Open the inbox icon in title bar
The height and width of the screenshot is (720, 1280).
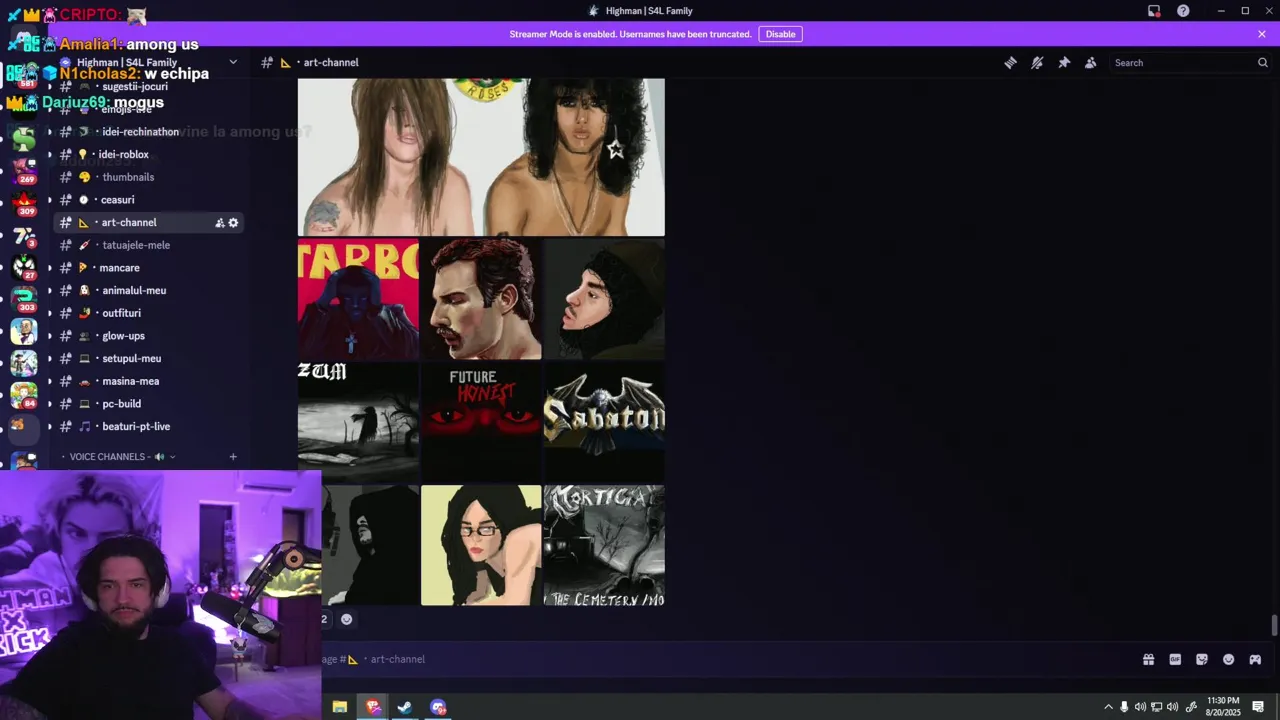(1154, 11)
